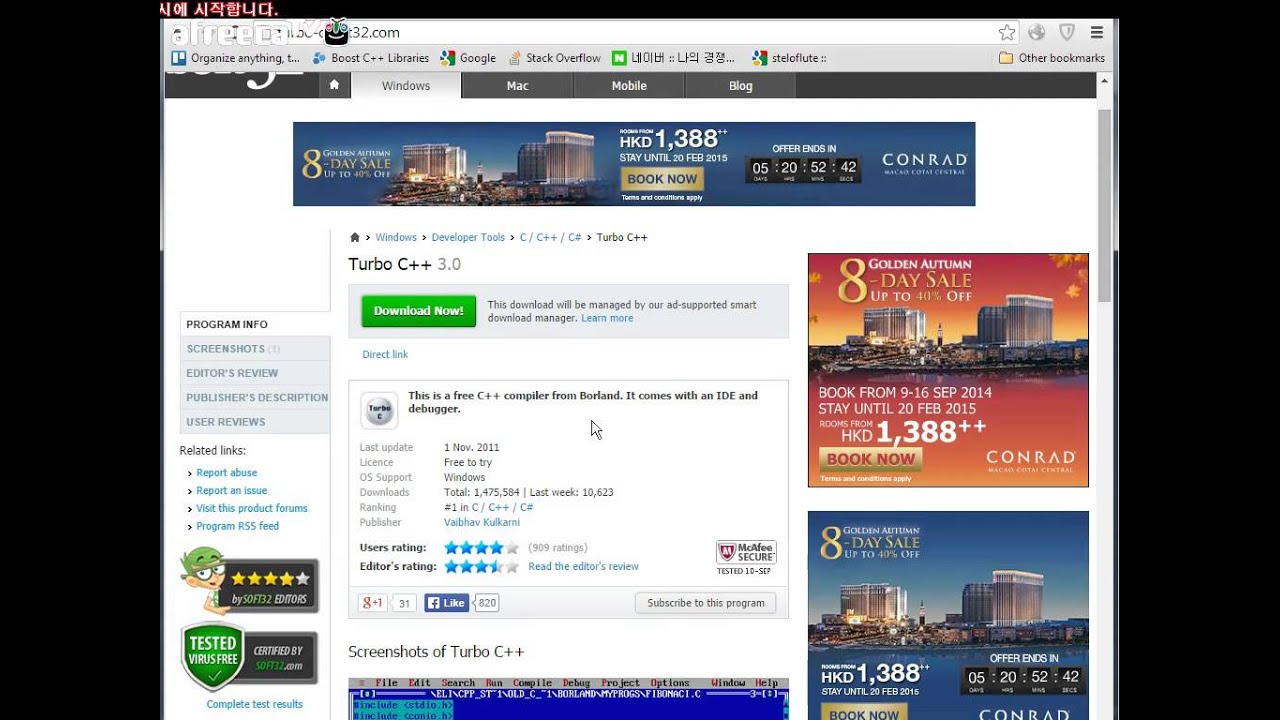Open the Learn more link
This screenshot has width=1280, height=720.
pos(607,318)
